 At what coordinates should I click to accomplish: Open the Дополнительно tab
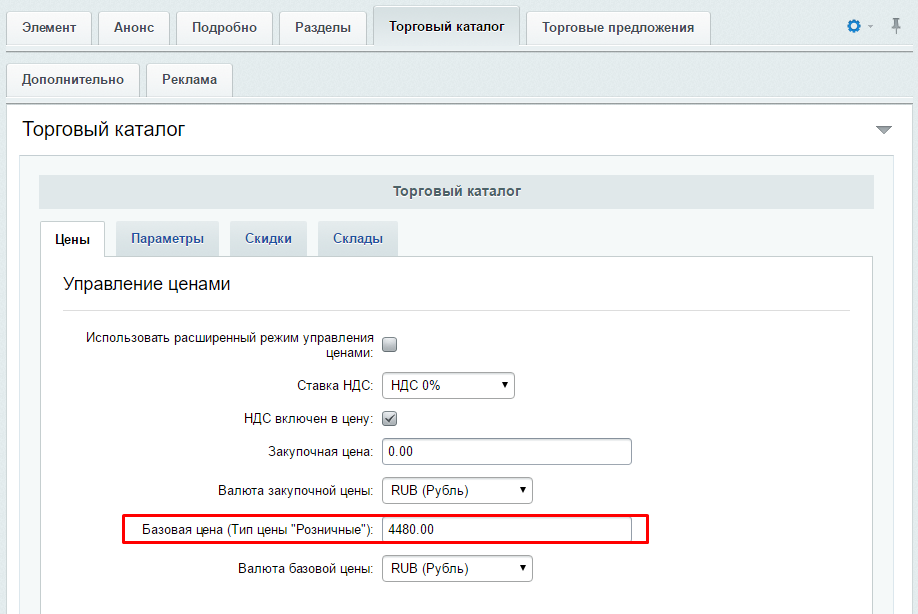[x=73, y=80]
